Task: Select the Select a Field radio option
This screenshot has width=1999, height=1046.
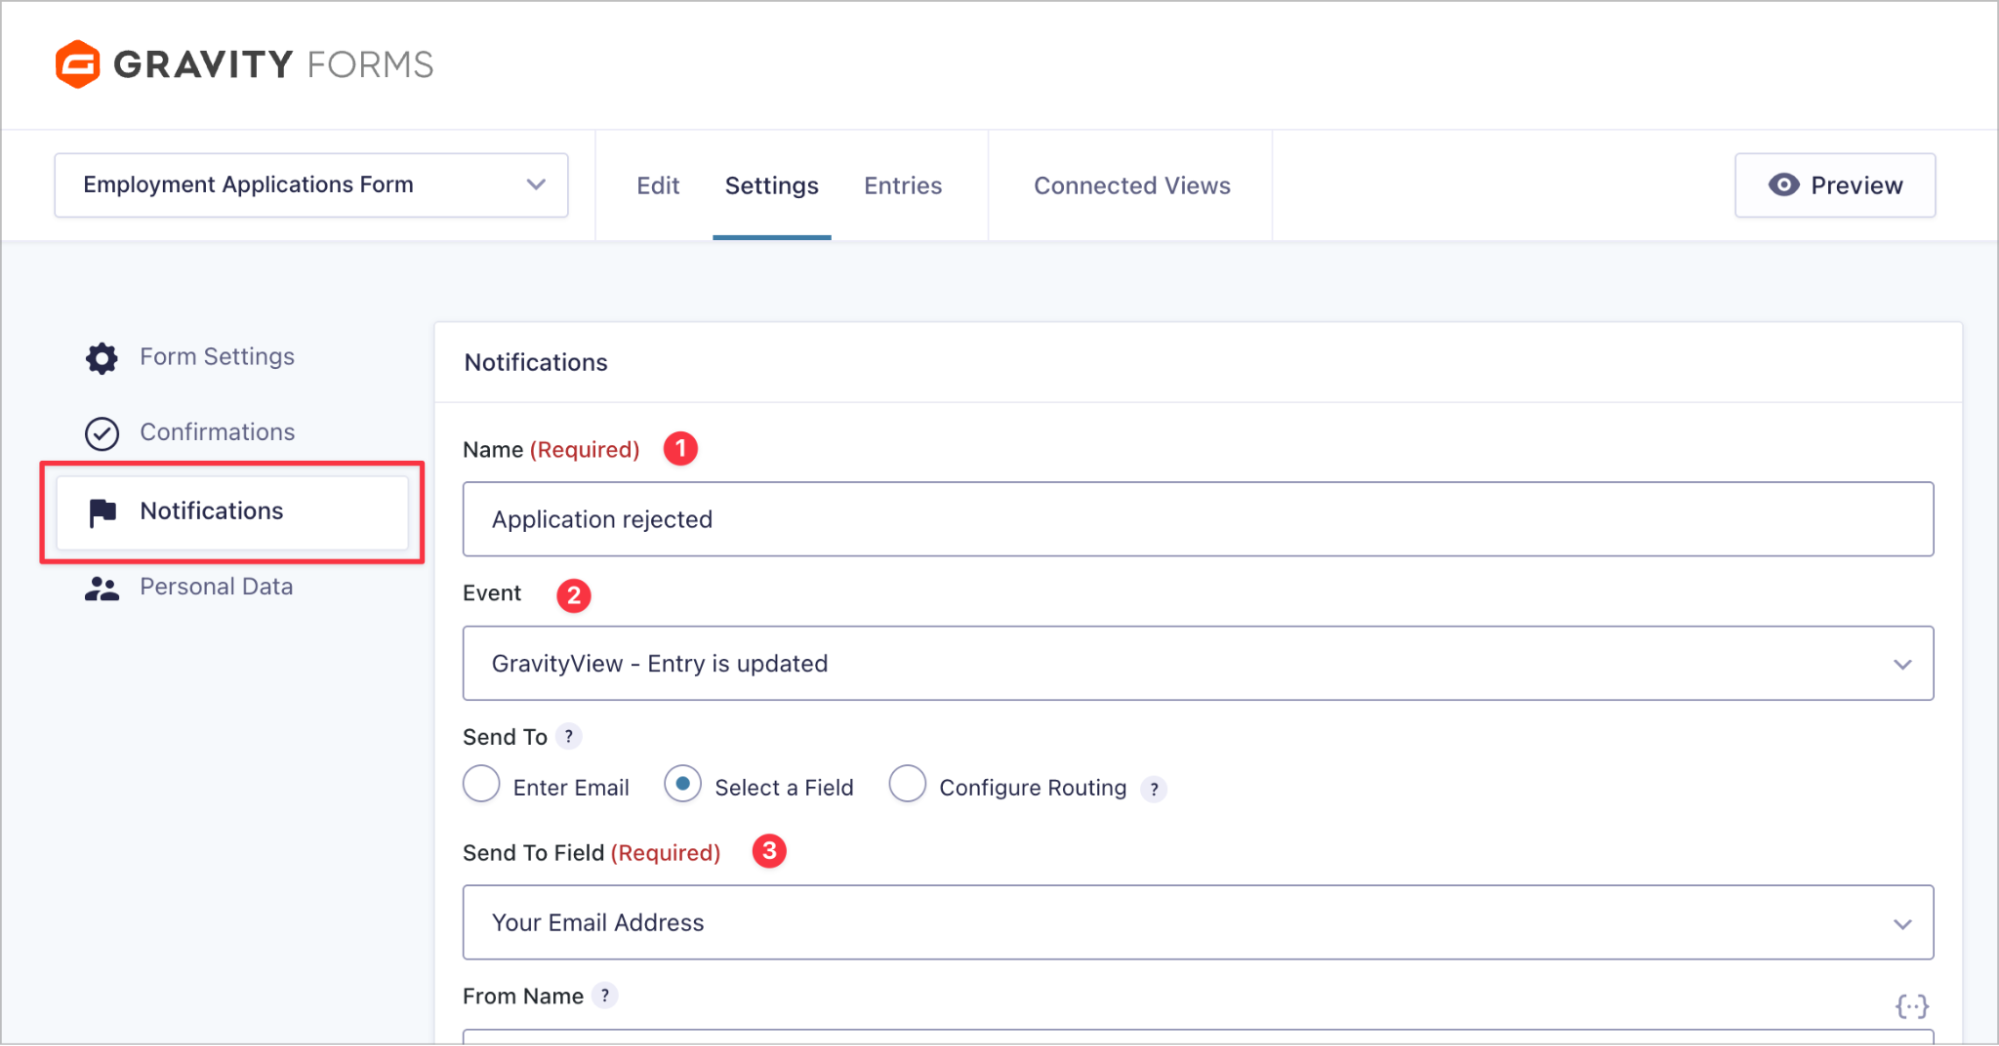Action: (682, 784)
